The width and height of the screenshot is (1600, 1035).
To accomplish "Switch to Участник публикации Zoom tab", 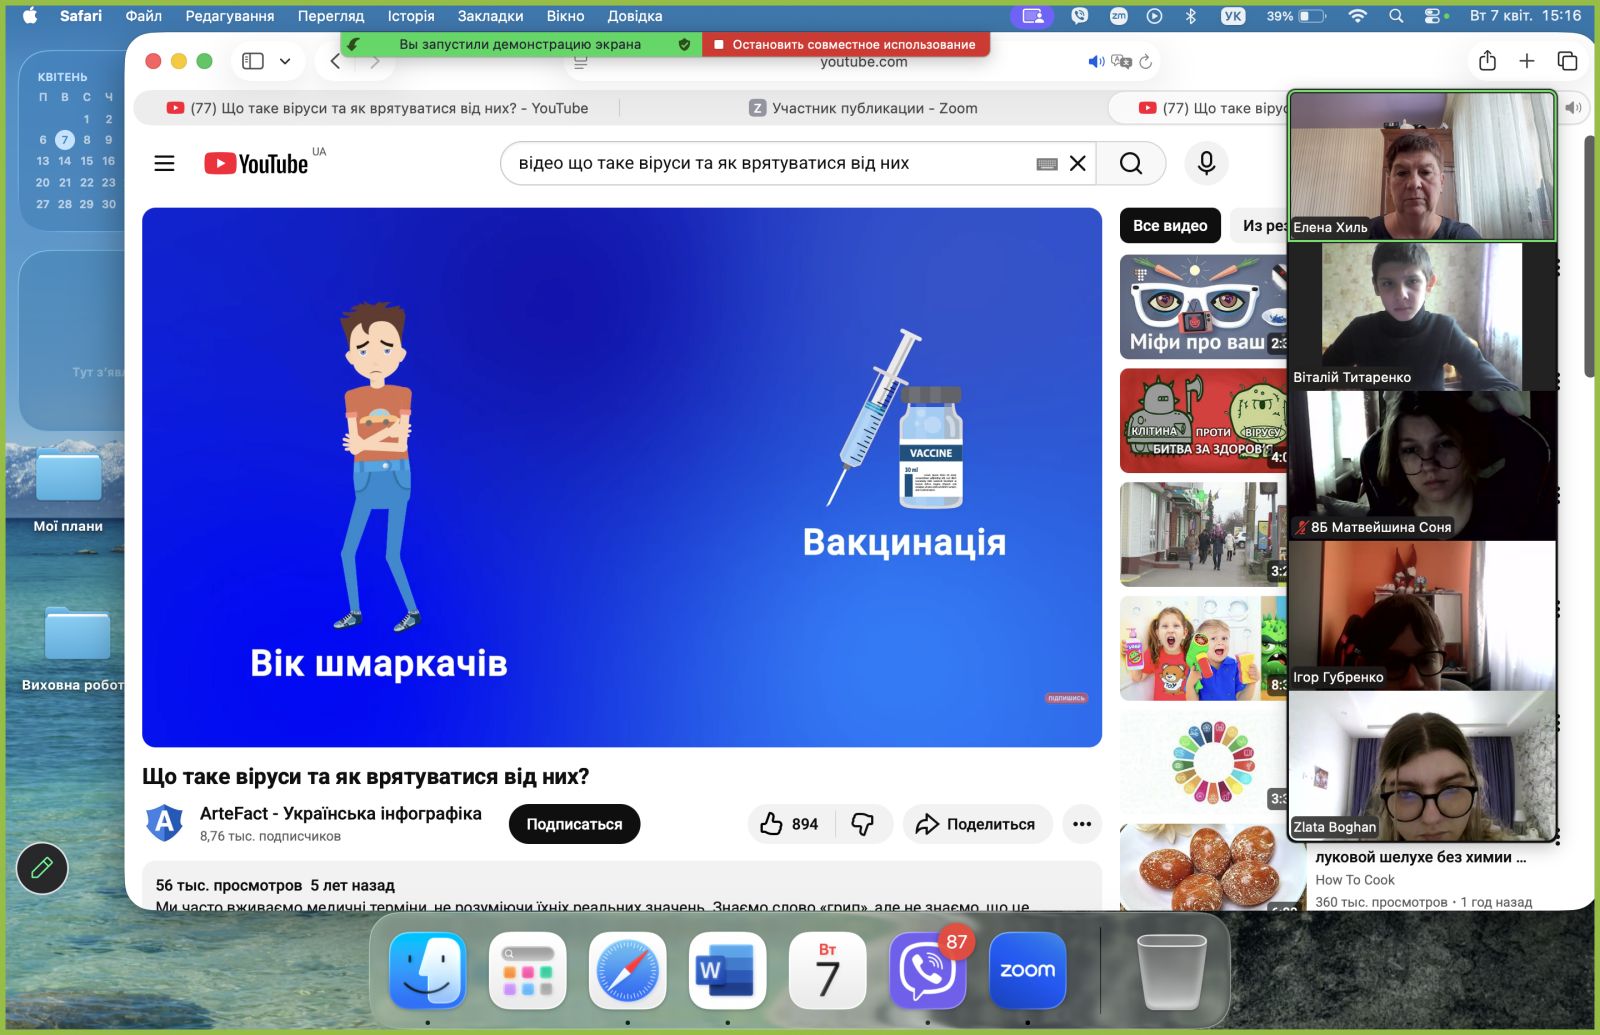I will pyautogui.click(x=863, y=108).
